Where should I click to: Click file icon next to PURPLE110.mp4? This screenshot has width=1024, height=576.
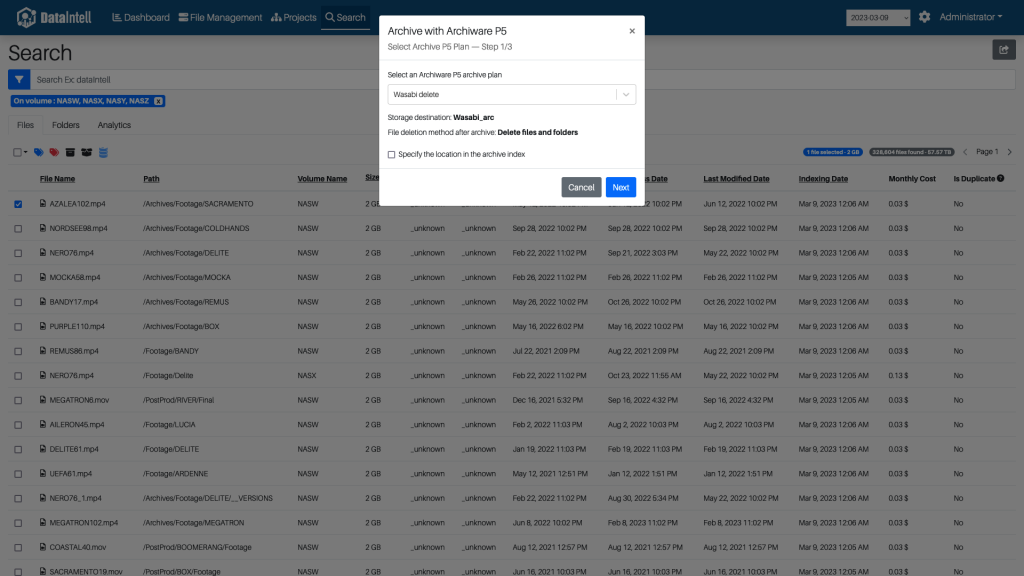point(42,326)
